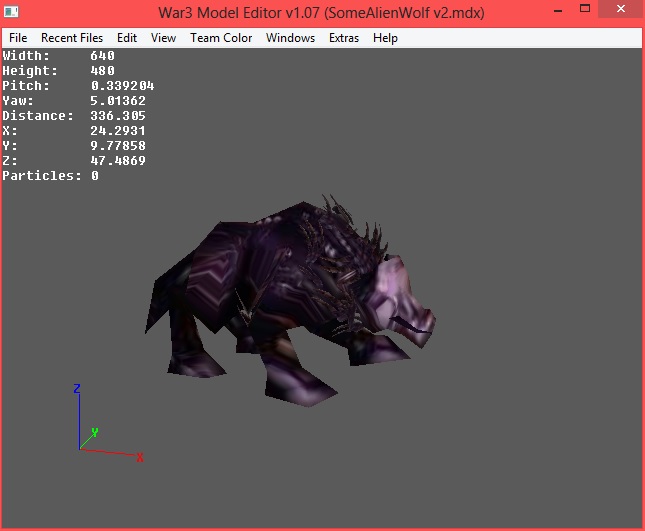The height and width of the screenshot is (531, 645).
Task: Click the window title text
Action: coord(321,13)
